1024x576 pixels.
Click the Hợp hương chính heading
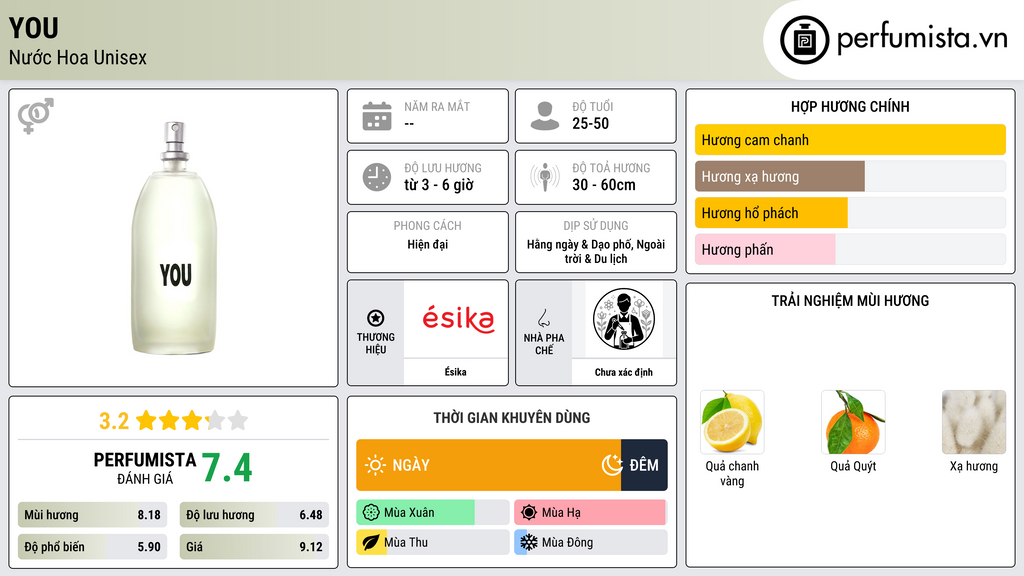(850, 106)
